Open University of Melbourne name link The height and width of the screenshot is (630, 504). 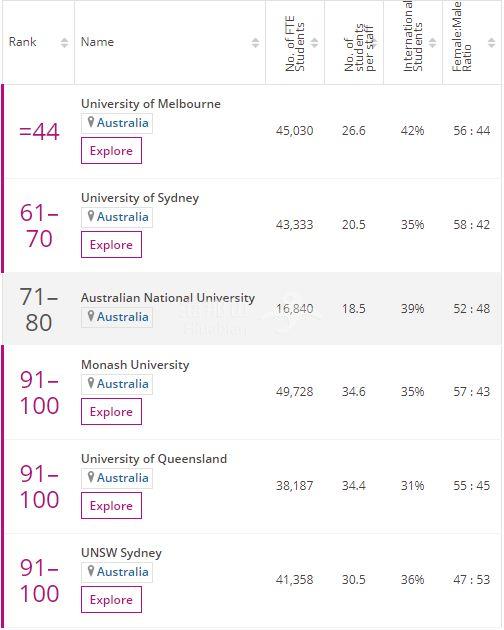click(151, 104)
